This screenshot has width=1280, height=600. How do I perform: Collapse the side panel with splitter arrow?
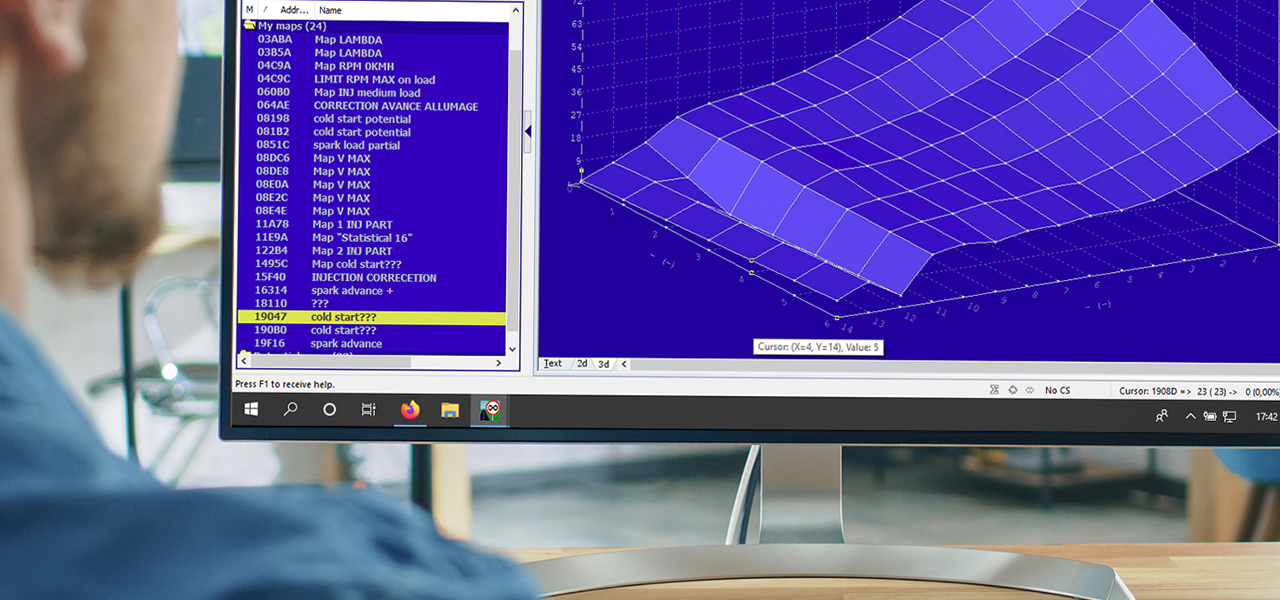click(528, 131)
